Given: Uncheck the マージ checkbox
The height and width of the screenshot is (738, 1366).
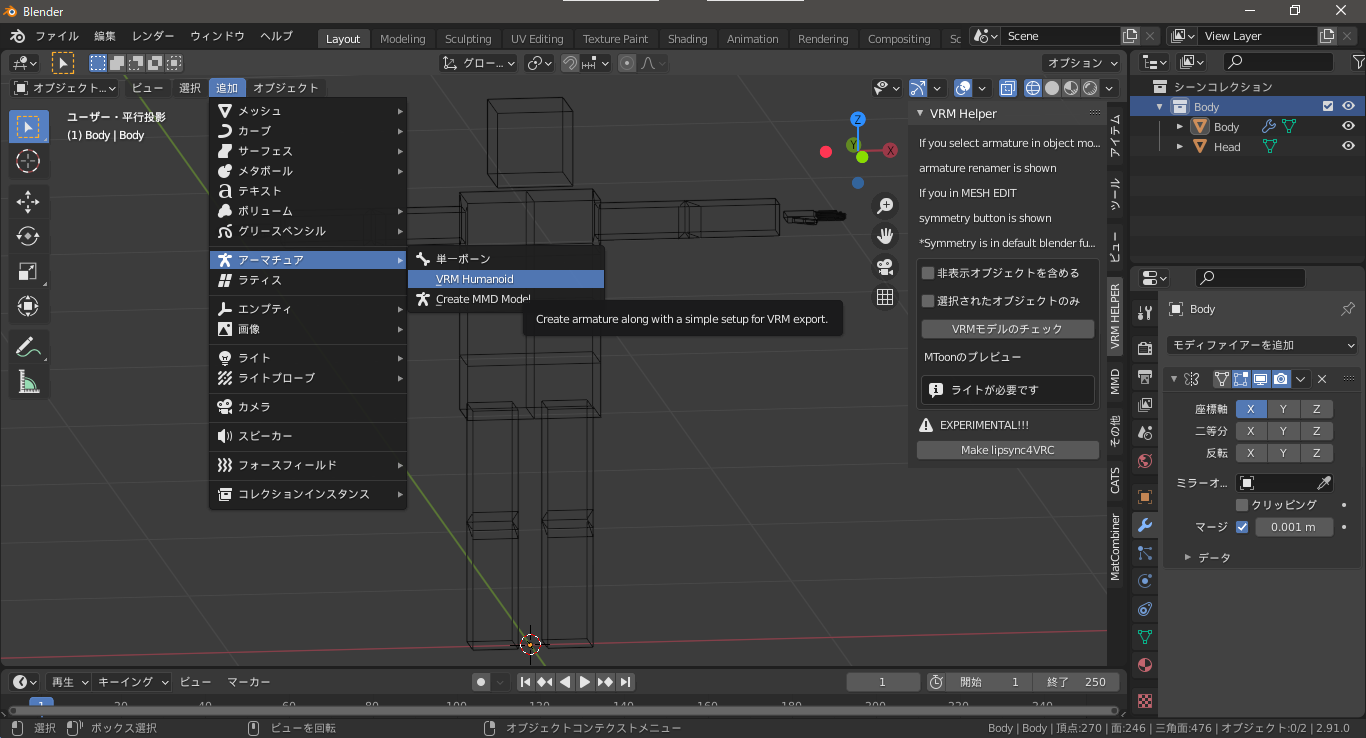Looking at the screenshot, I should [x=1242, y=527].
